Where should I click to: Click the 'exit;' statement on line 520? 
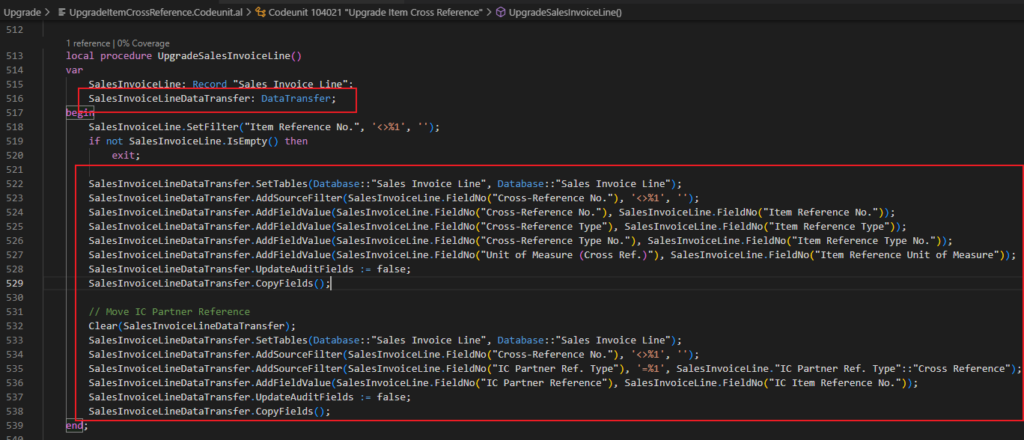[124, 156]
